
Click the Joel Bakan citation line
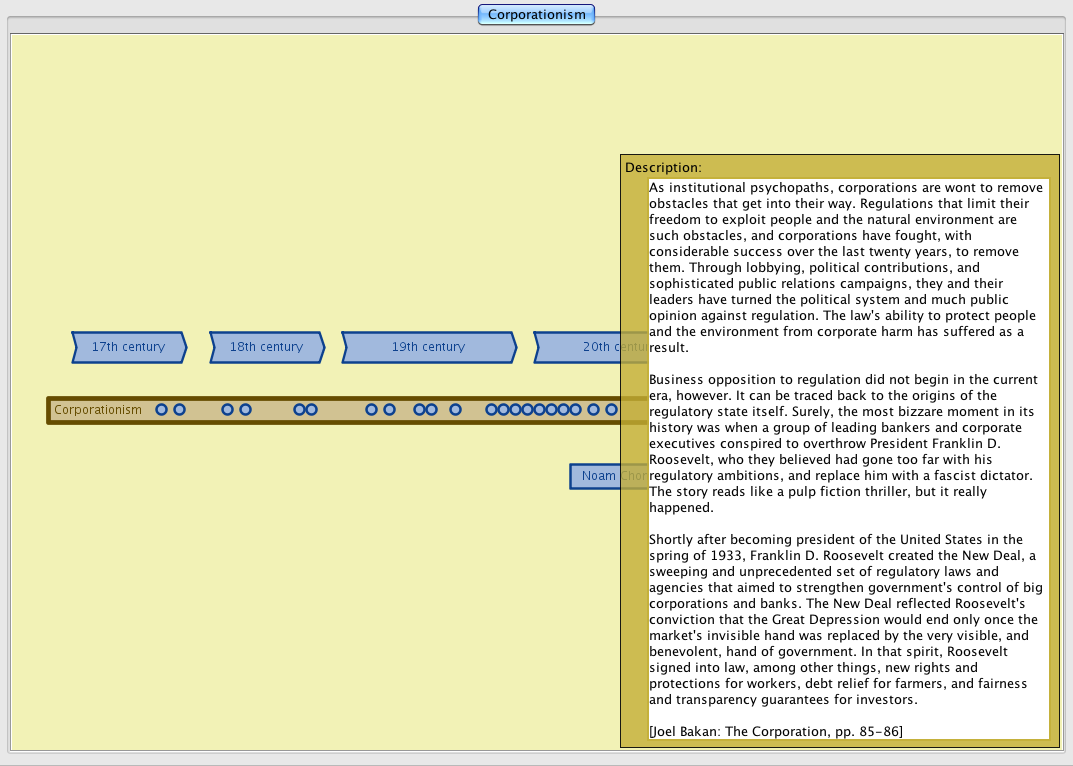coord(775,731)
